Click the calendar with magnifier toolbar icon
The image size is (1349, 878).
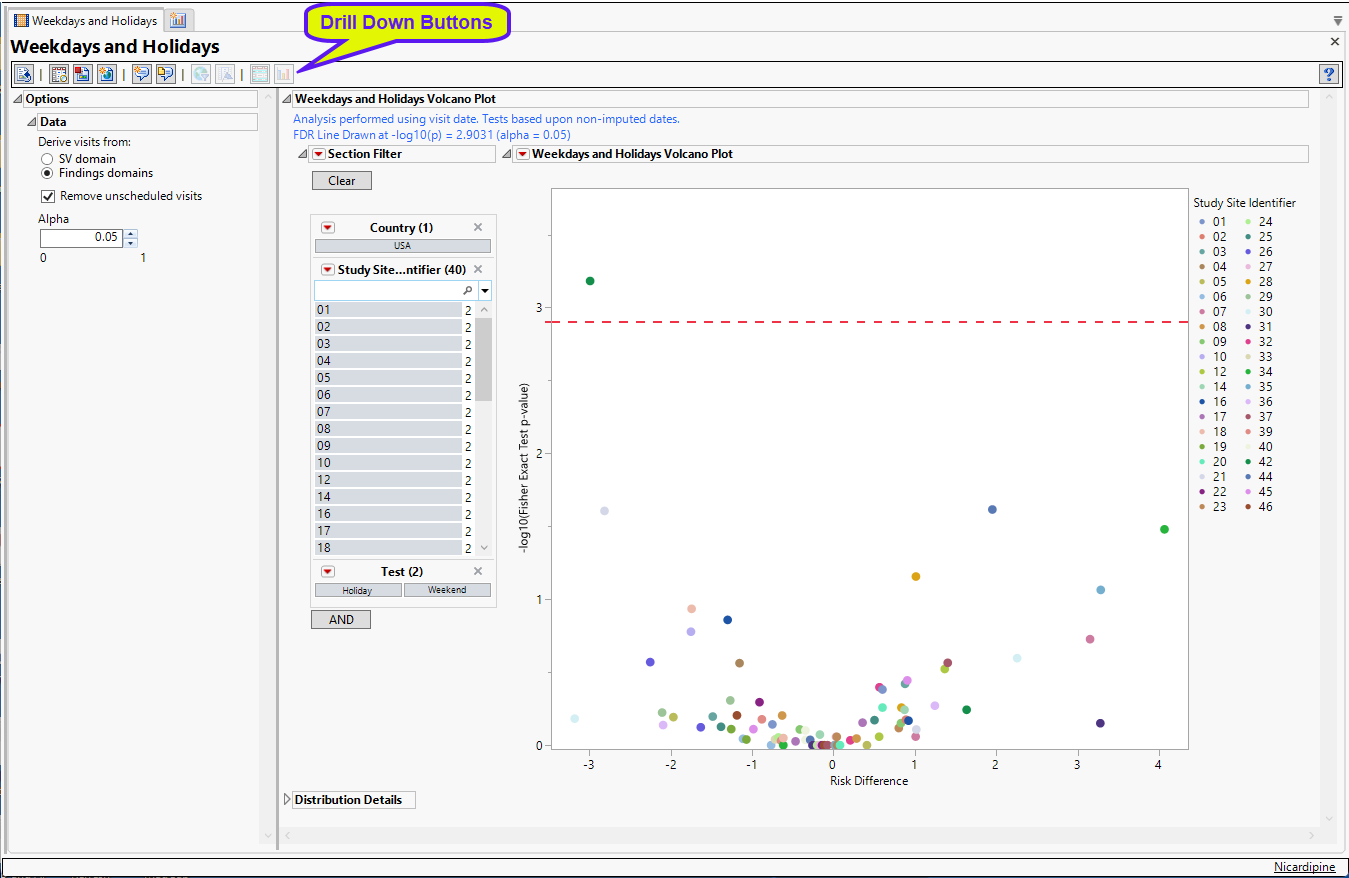pos(59,74)
